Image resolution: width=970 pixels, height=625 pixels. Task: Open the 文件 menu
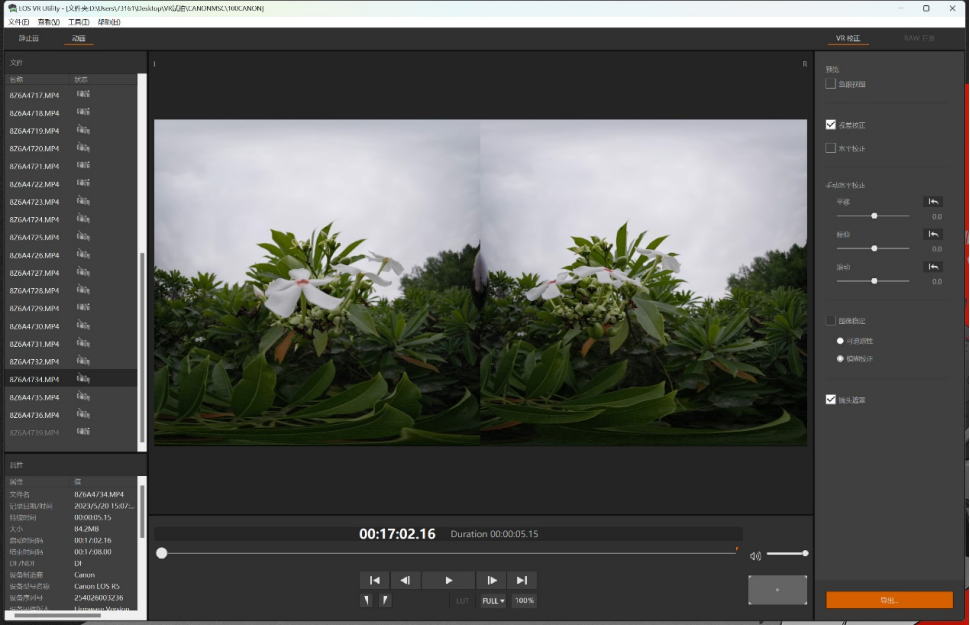click(19, 21)
